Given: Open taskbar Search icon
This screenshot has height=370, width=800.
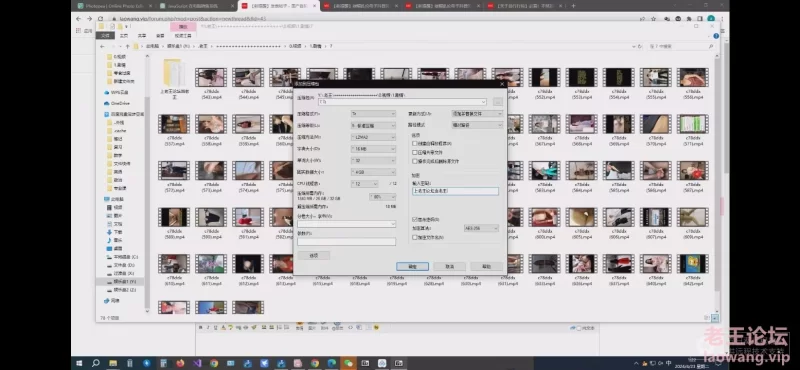Looking at the screenshot, I should 96,363.
